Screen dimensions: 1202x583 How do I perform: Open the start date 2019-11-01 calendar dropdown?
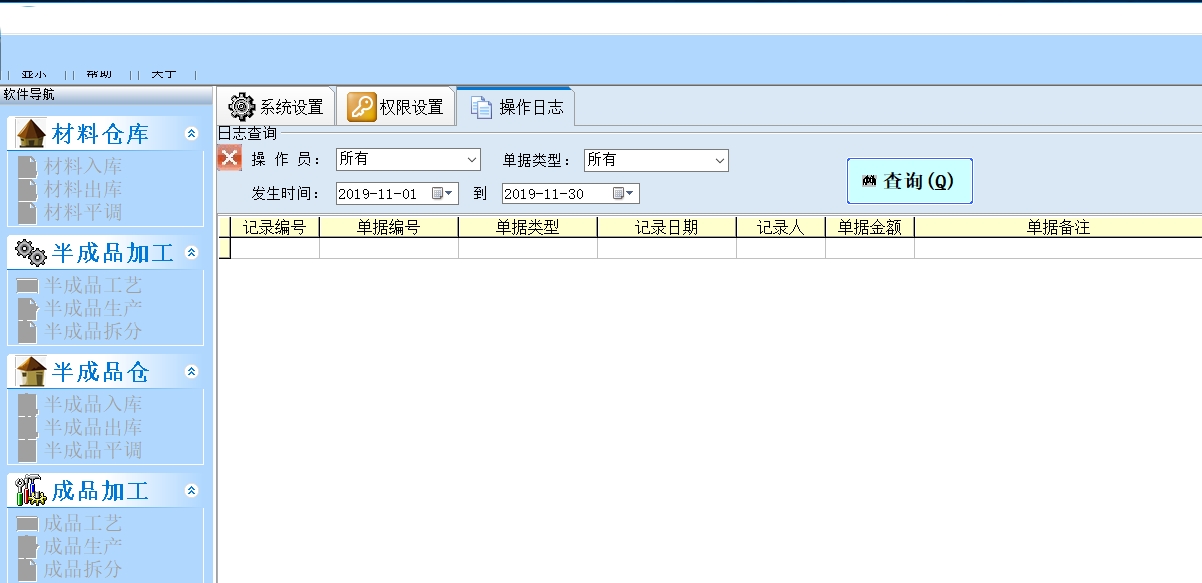[443, 193]
